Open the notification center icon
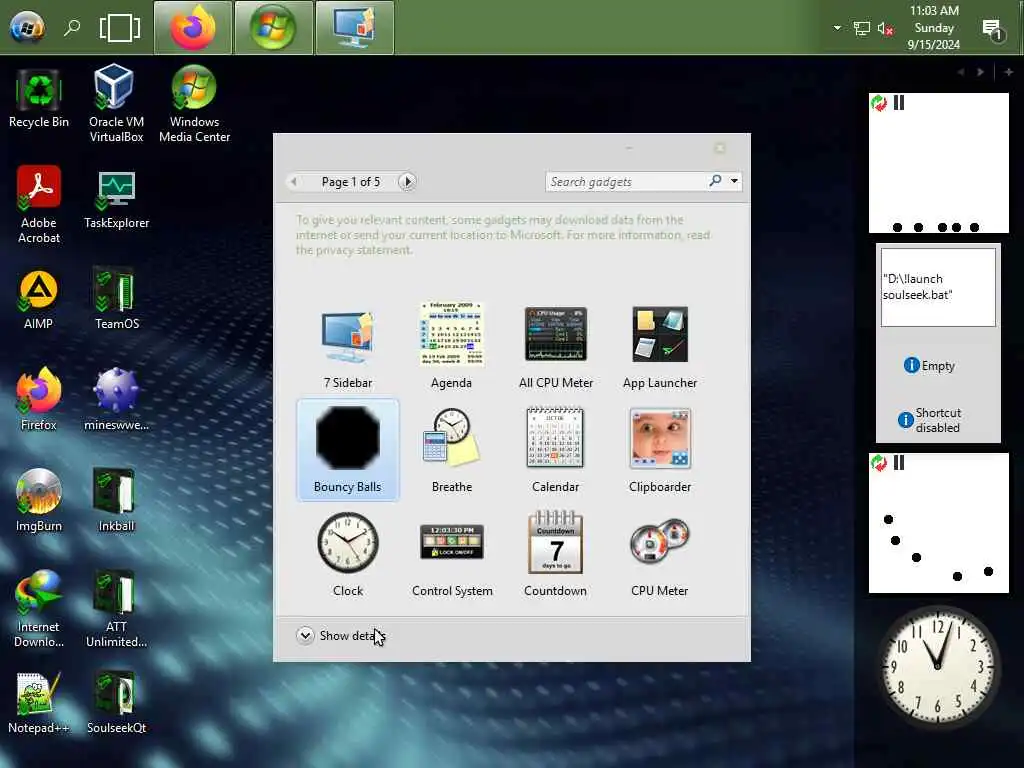The width and height of the screenshot is (1024, 768). click(993, 29)
